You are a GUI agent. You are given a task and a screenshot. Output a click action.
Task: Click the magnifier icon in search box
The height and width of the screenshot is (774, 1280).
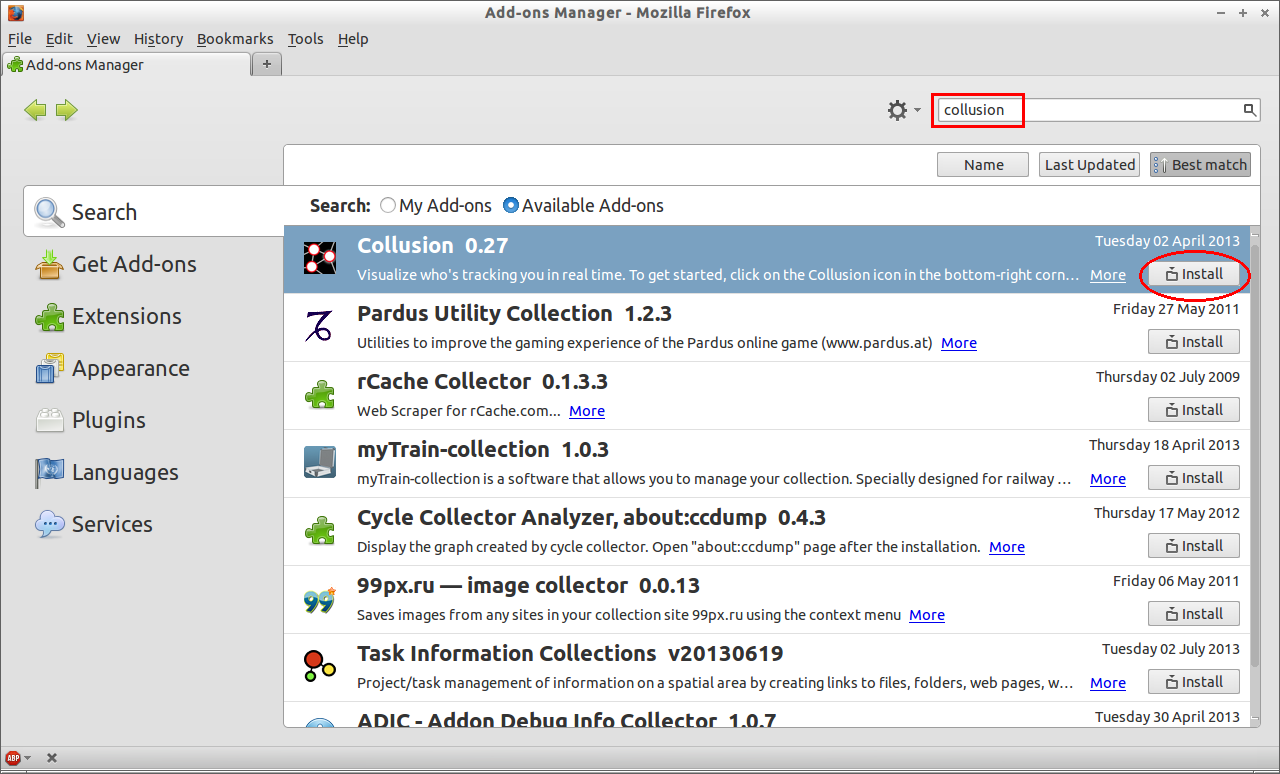[x=1249, y=110]
